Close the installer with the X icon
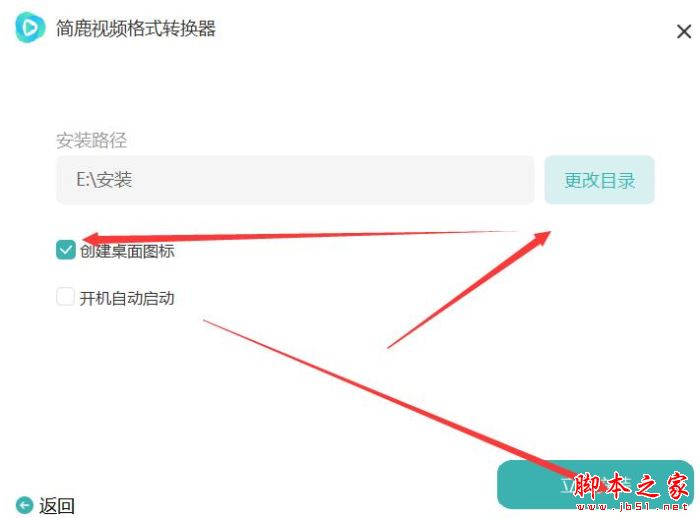The image size is (700, 518). click(x=683, y=31)
